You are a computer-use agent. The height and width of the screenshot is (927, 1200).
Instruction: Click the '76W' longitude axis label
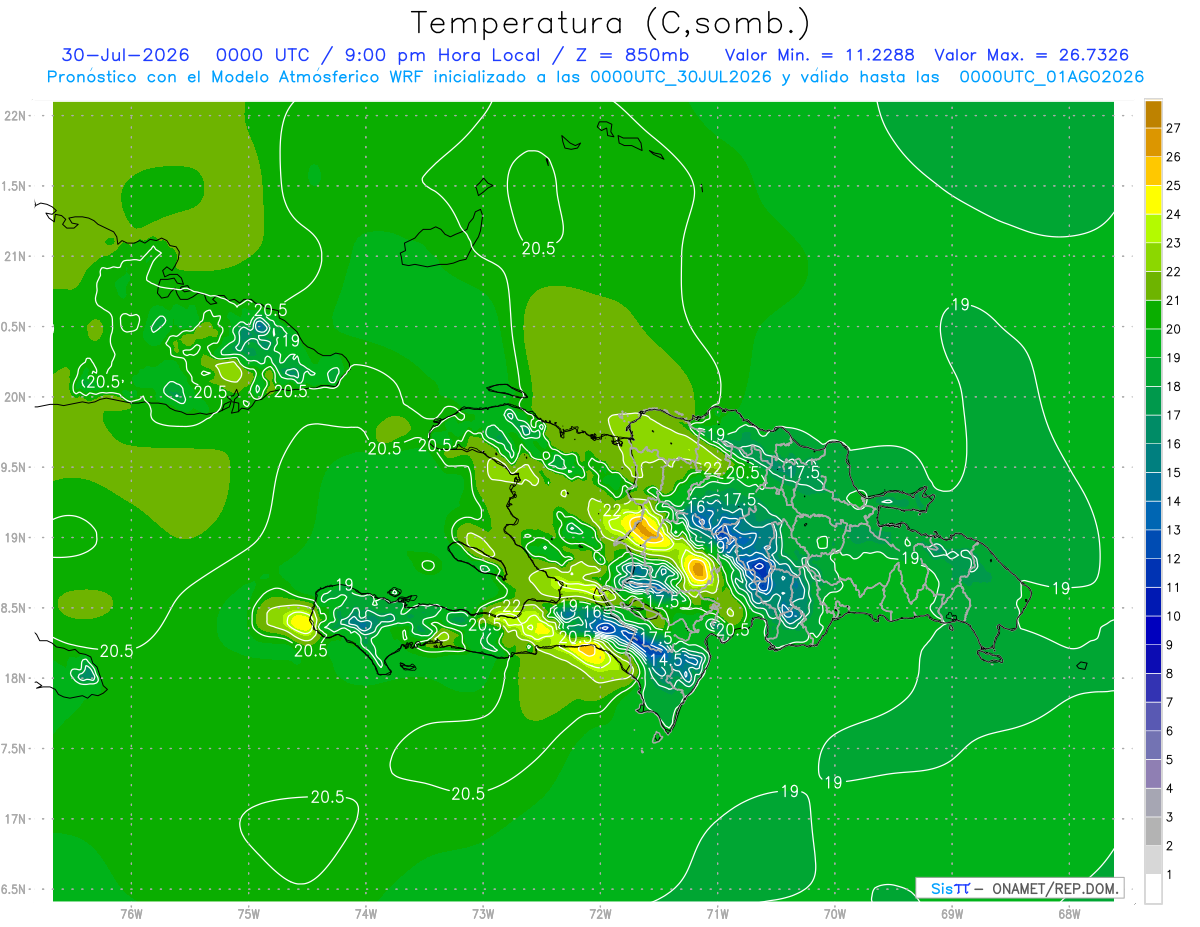(131, 913)
